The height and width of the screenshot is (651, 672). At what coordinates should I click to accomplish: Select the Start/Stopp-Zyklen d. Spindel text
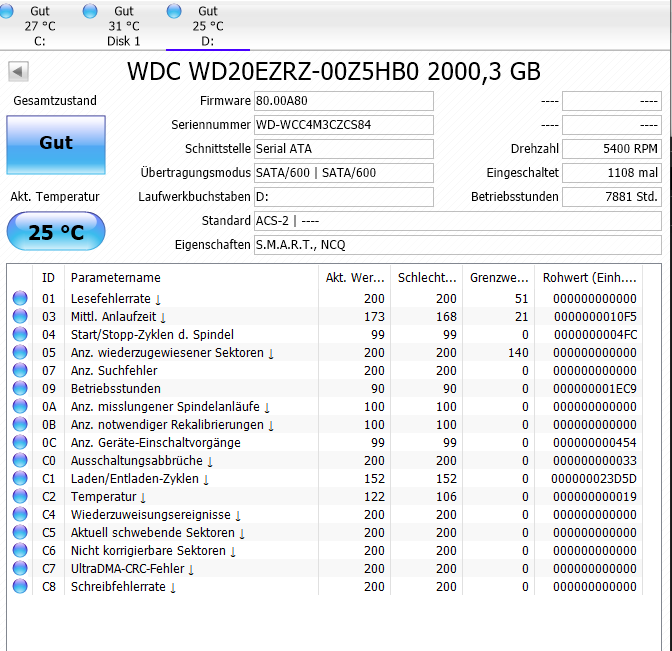152,334
